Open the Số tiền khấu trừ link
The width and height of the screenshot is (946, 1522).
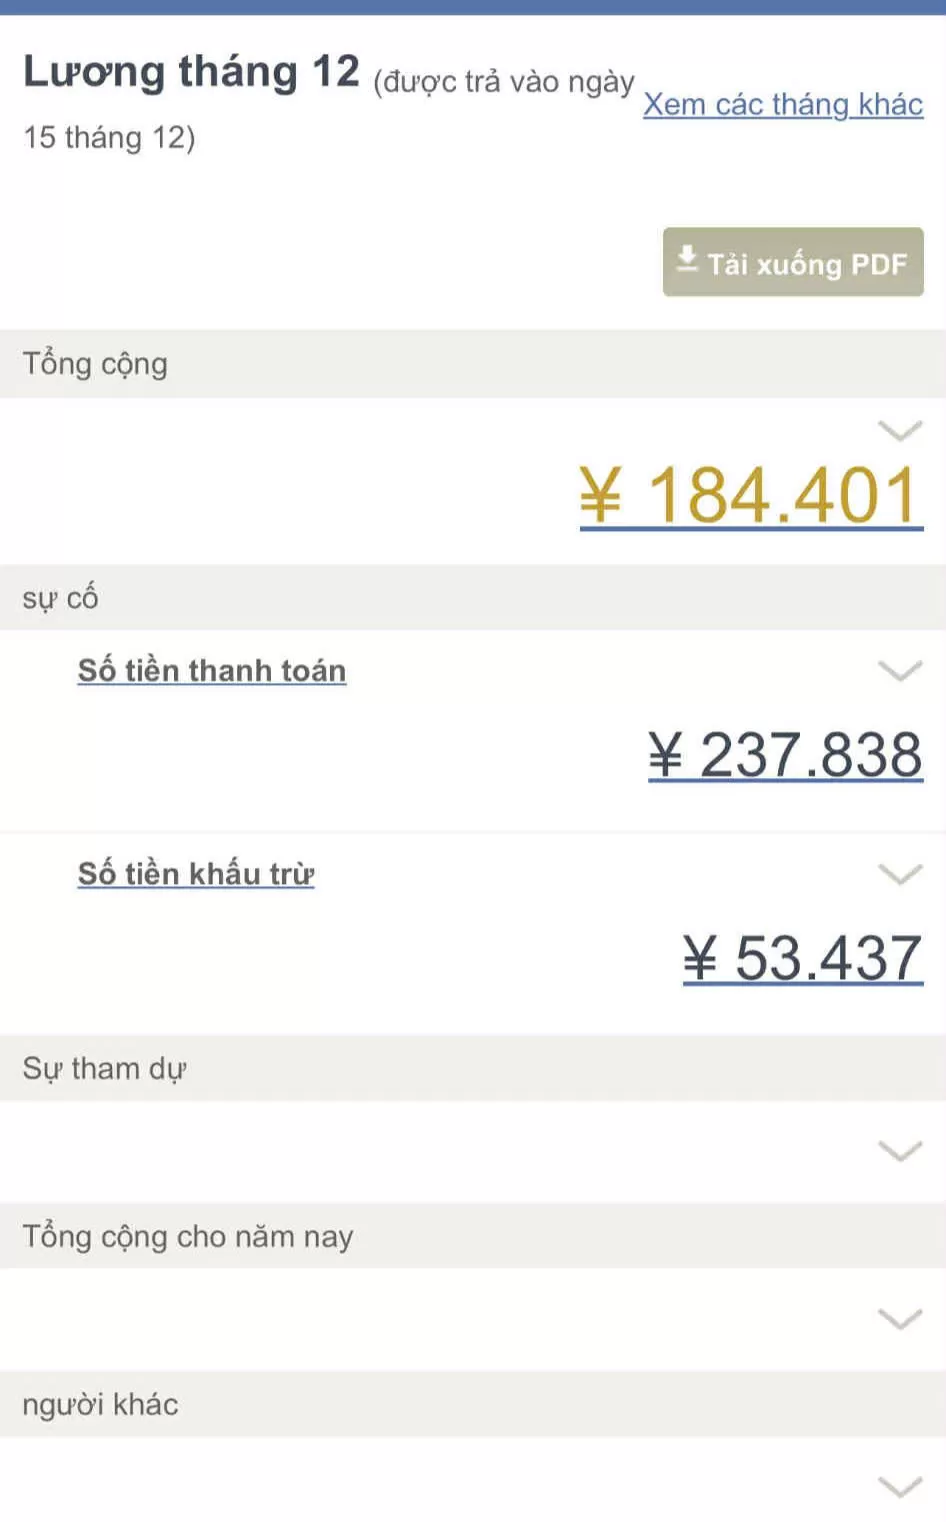tap(196, 874)
